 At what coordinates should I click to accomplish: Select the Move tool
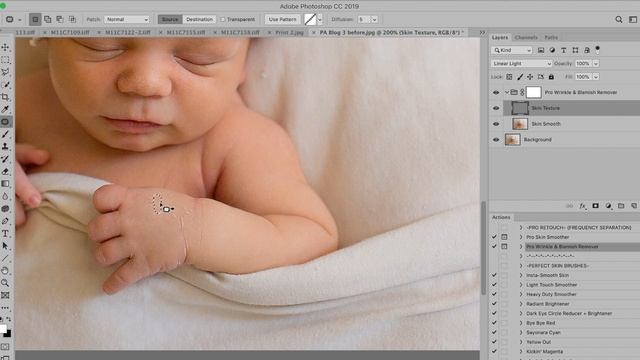point(5,47)
